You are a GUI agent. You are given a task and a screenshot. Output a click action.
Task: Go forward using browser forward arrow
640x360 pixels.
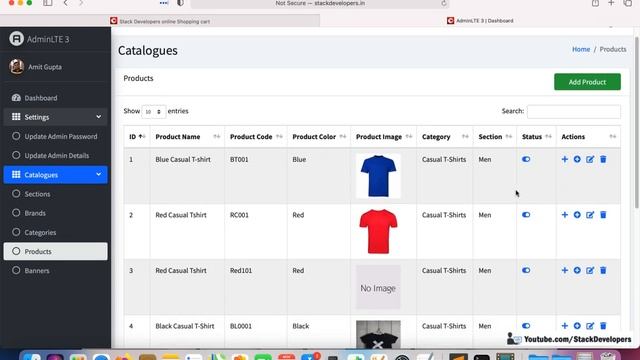[81, 3]
